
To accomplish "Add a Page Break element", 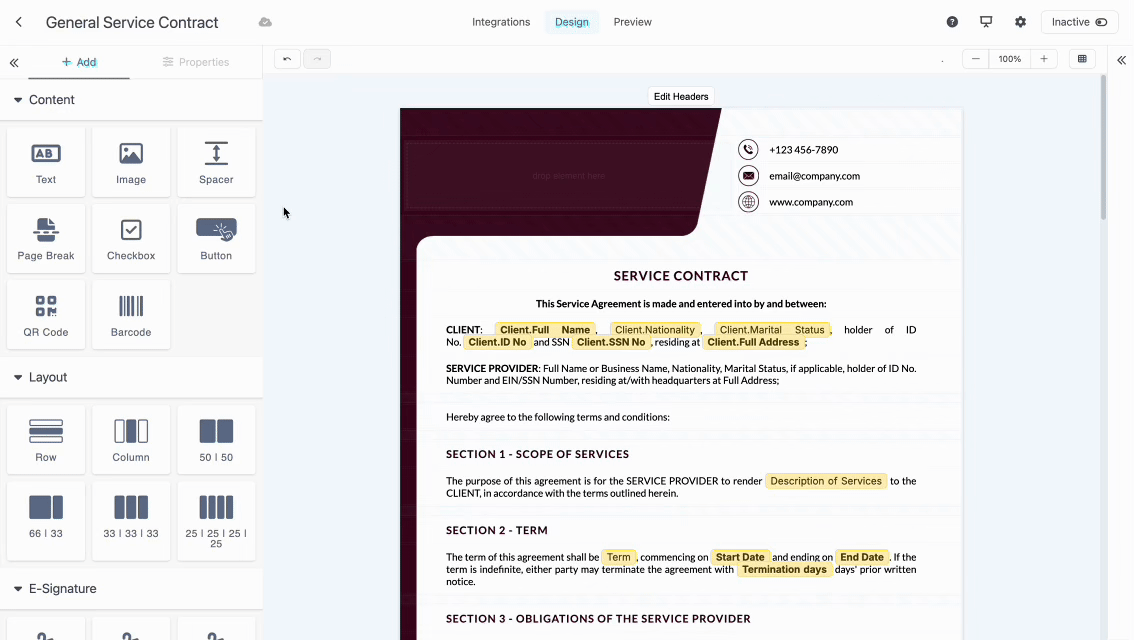I will tap(46, 238).
